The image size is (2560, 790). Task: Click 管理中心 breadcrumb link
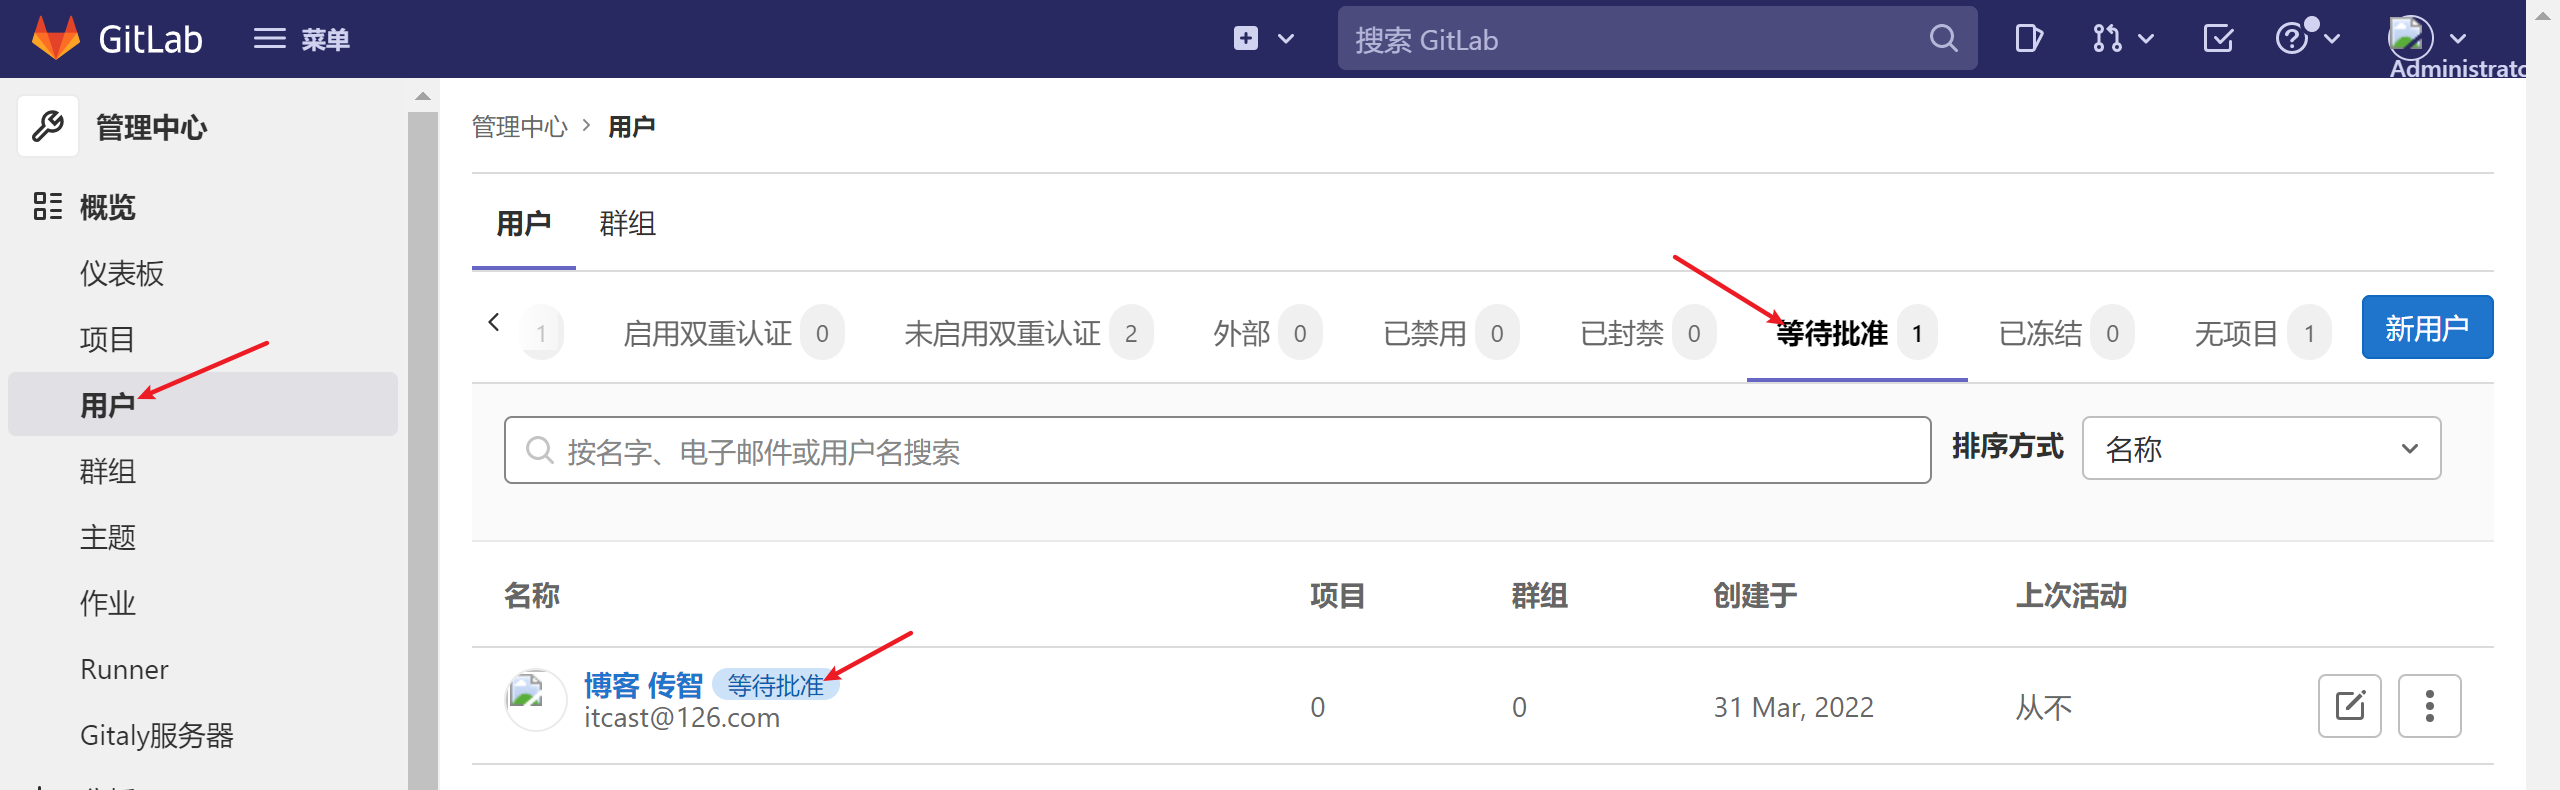[519, 127]
